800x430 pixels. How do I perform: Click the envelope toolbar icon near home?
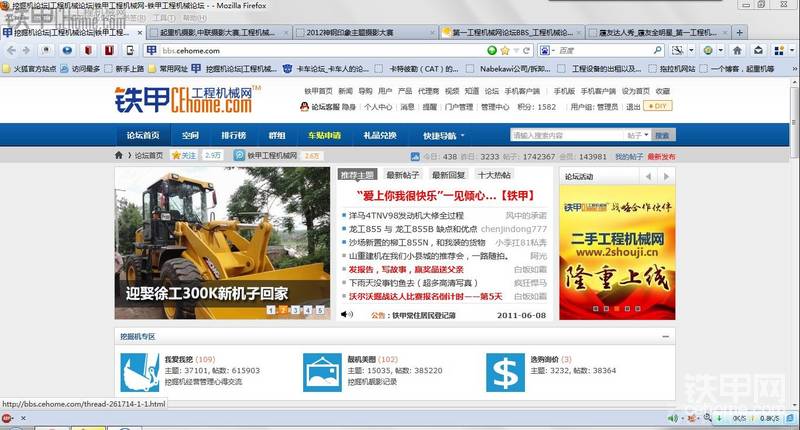pos(759,50)
